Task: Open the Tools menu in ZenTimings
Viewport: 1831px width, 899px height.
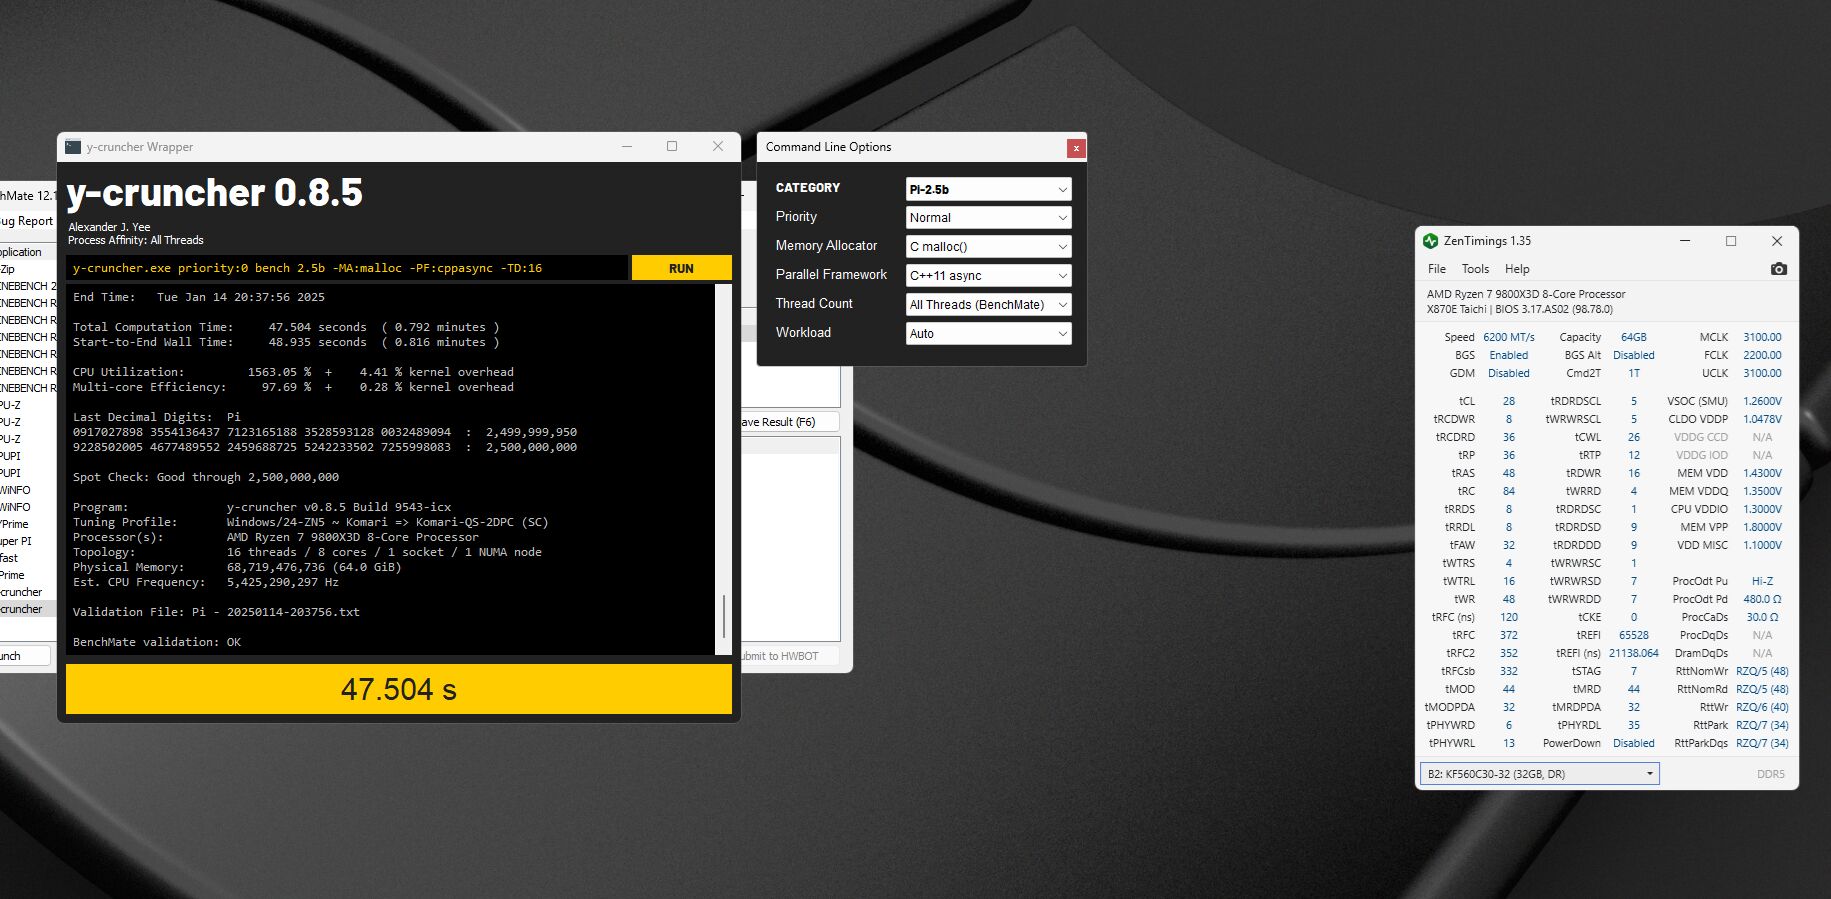Action: [1475, 269]
